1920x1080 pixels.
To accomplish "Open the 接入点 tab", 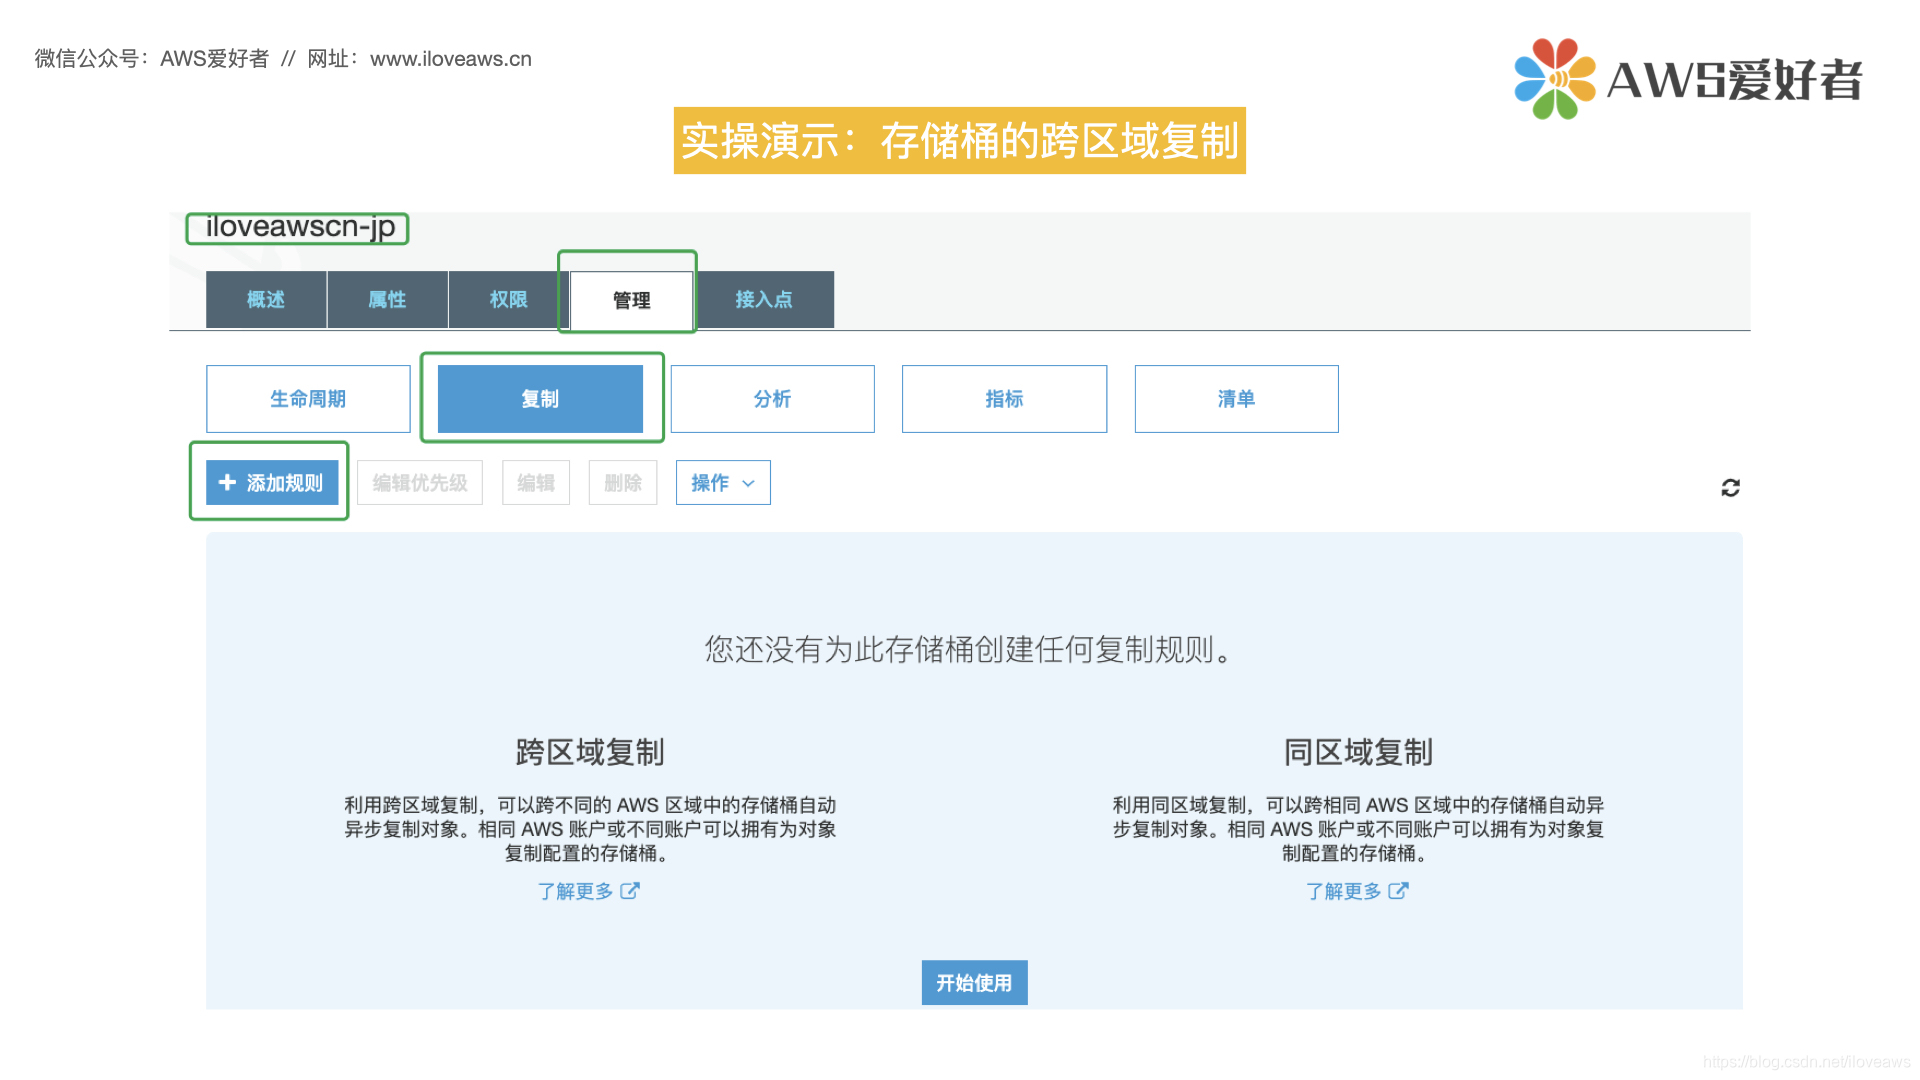I will coord(765,299).
